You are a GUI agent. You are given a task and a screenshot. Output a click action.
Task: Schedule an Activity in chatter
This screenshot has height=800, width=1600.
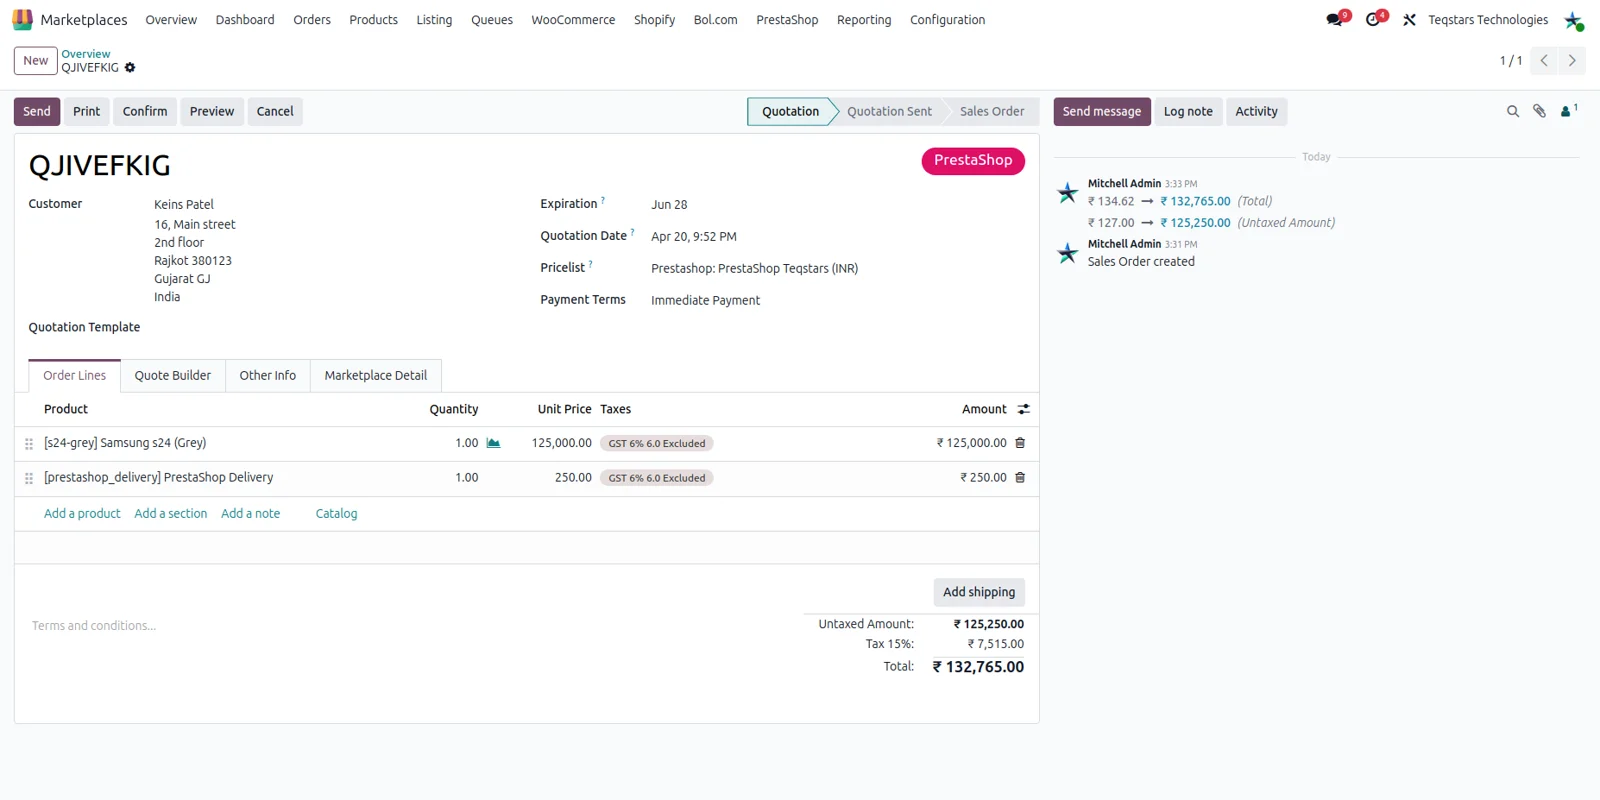click(x=1257, y=112)
